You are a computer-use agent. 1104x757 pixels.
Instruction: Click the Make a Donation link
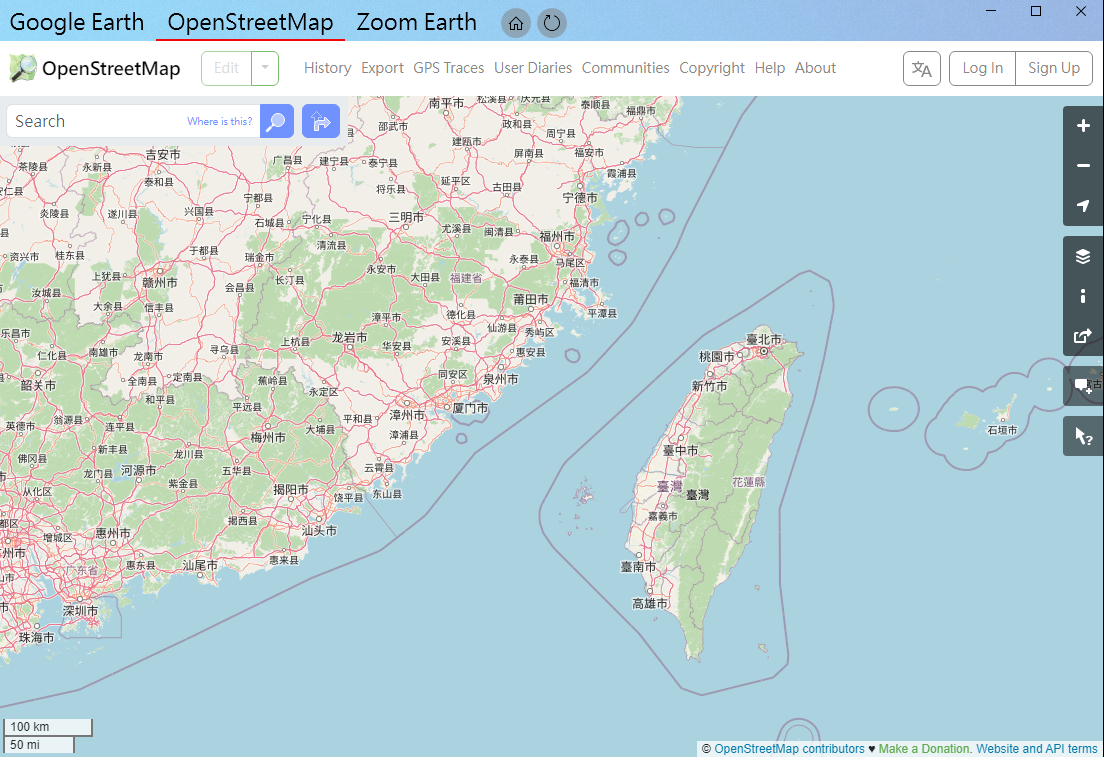point(924,749)
